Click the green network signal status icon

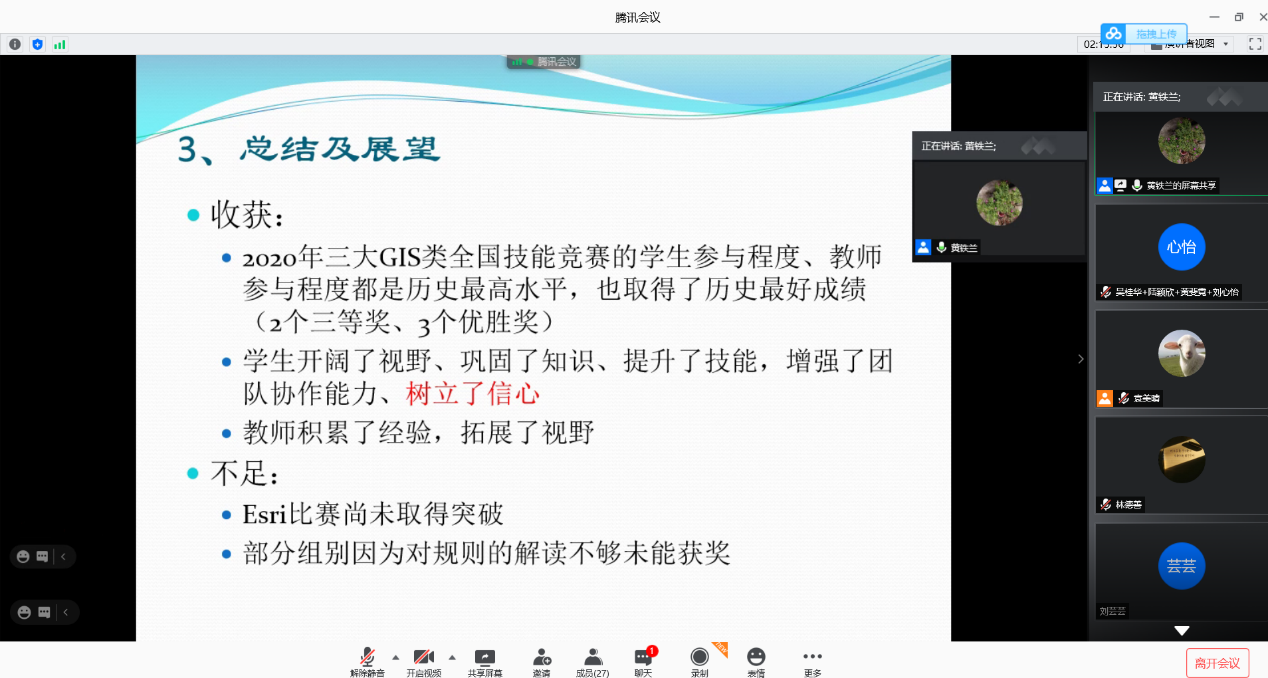coord(60,44)
